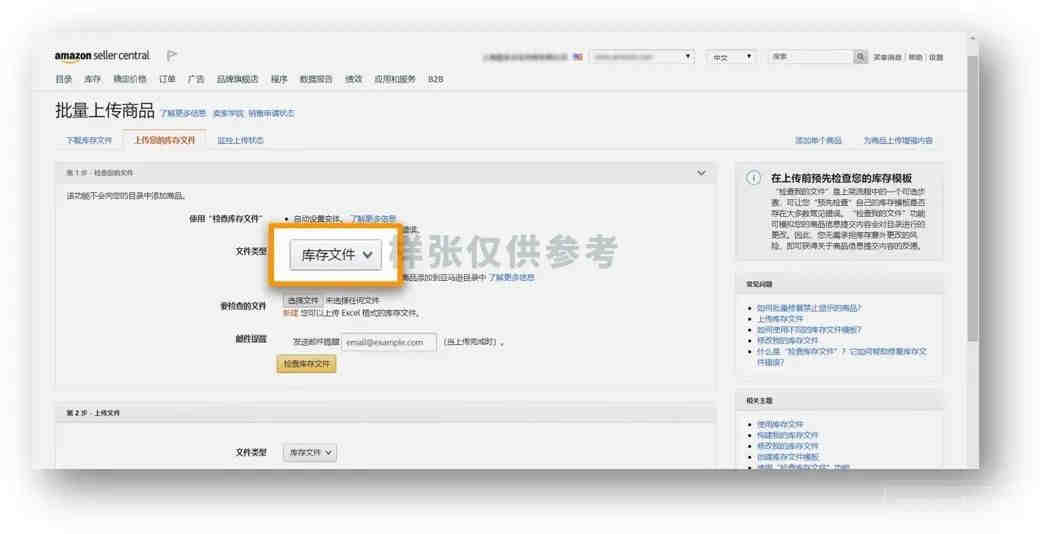Open FAQ link 如何使用下列的库存文件模板?
This screenshot has width=1044, height=534.
pos(809,330)
